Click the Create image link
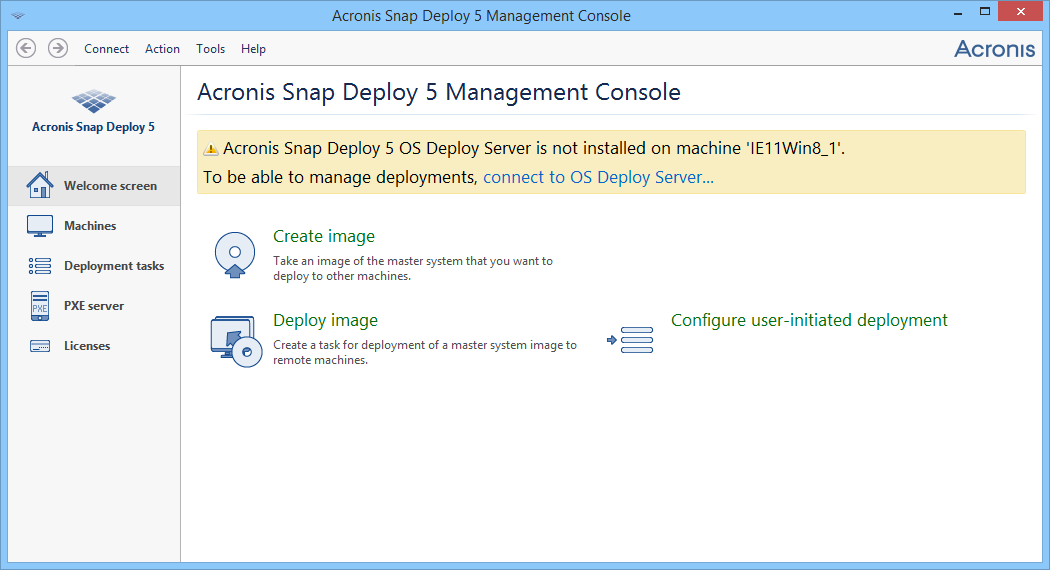 (x=323, y=236)
